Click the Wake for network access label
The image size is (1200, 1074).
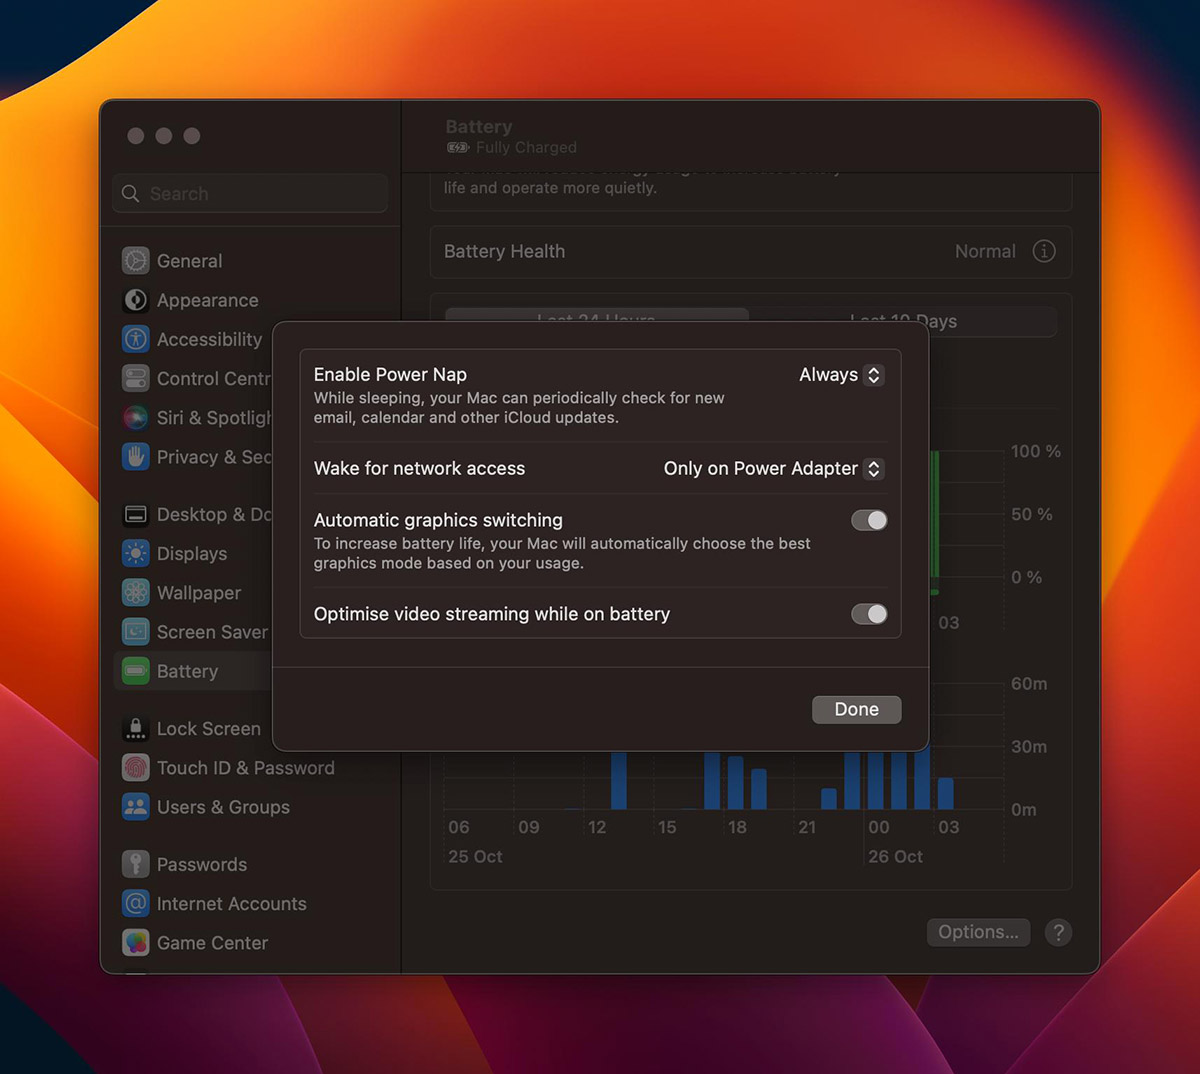419,469
